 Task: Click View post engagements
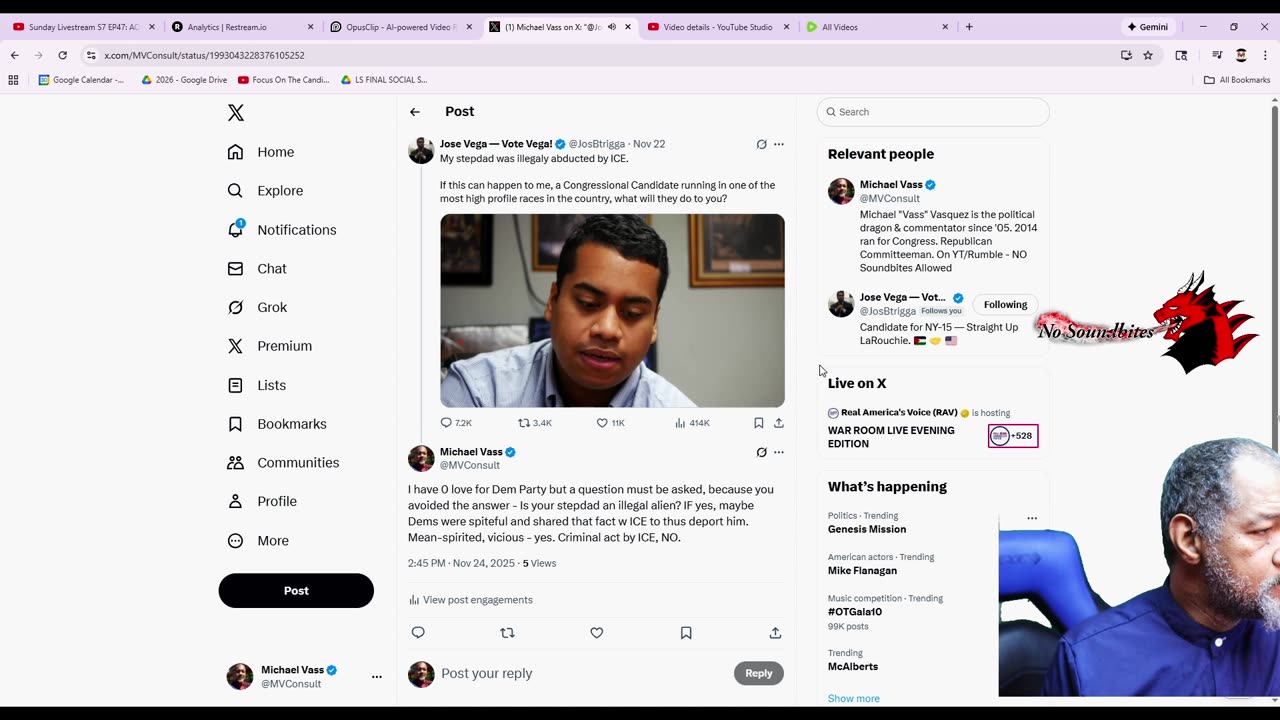pos(471,600)
